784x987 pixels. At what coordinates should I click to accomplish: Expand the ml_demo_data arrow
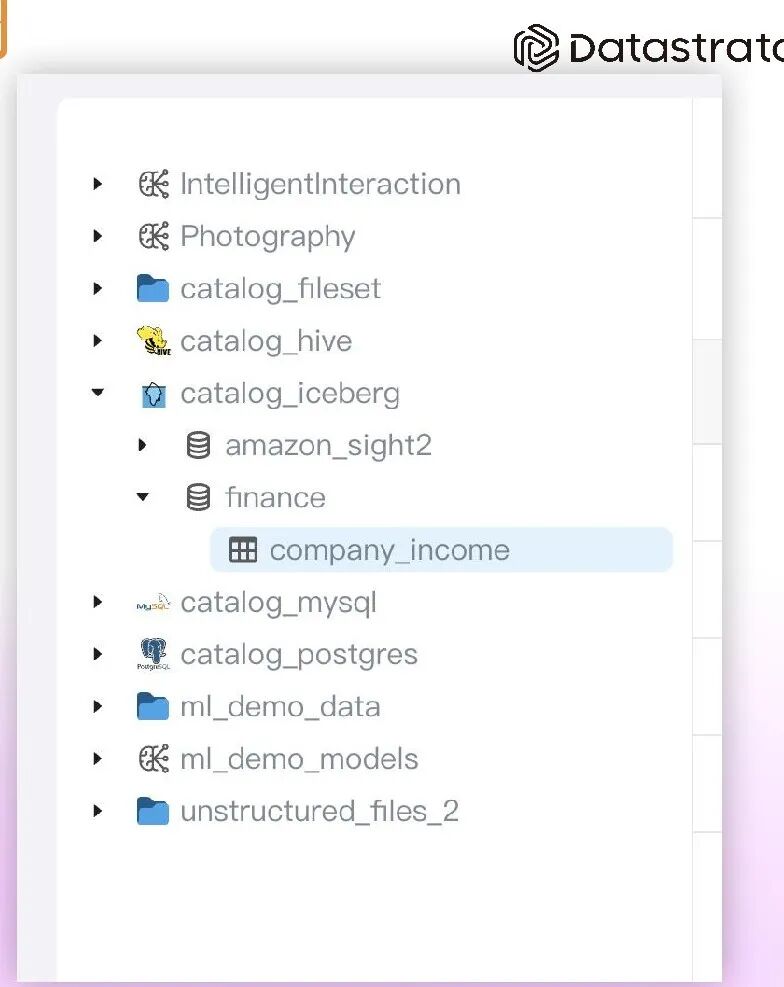pos(97,707)
